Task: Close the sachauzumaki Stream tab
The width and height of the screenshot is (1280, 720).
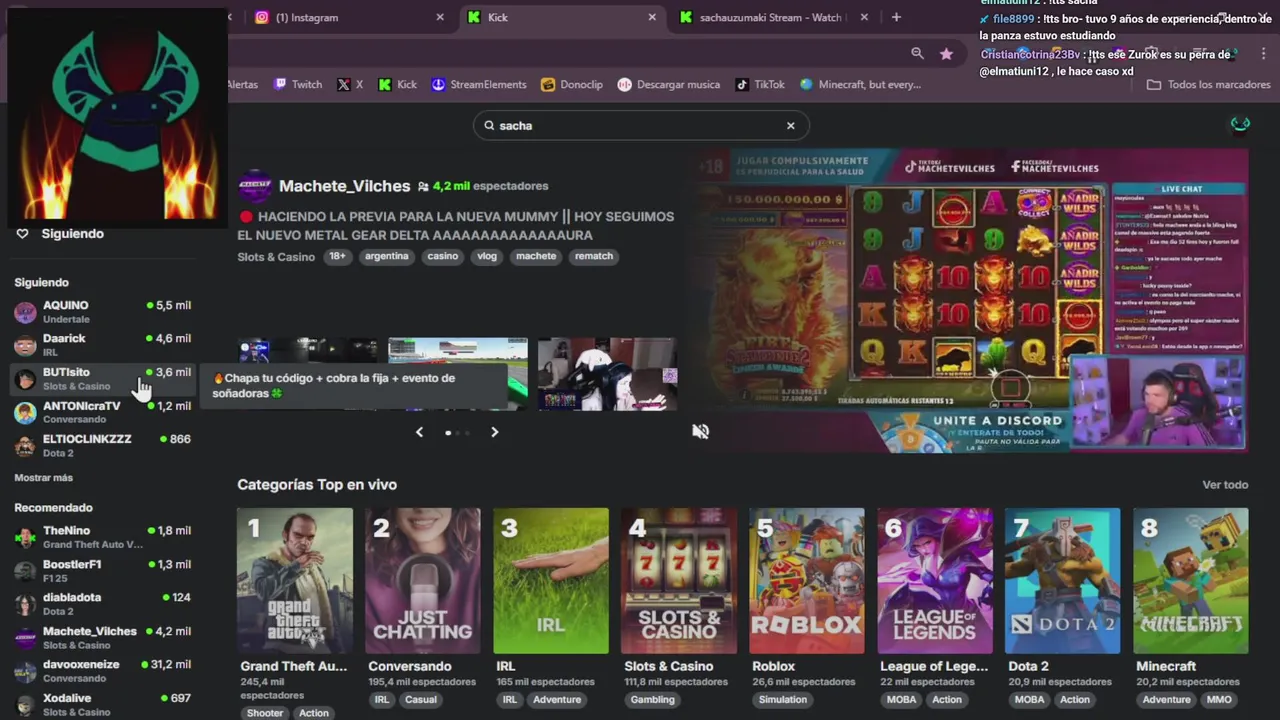Action: (864, 17)
